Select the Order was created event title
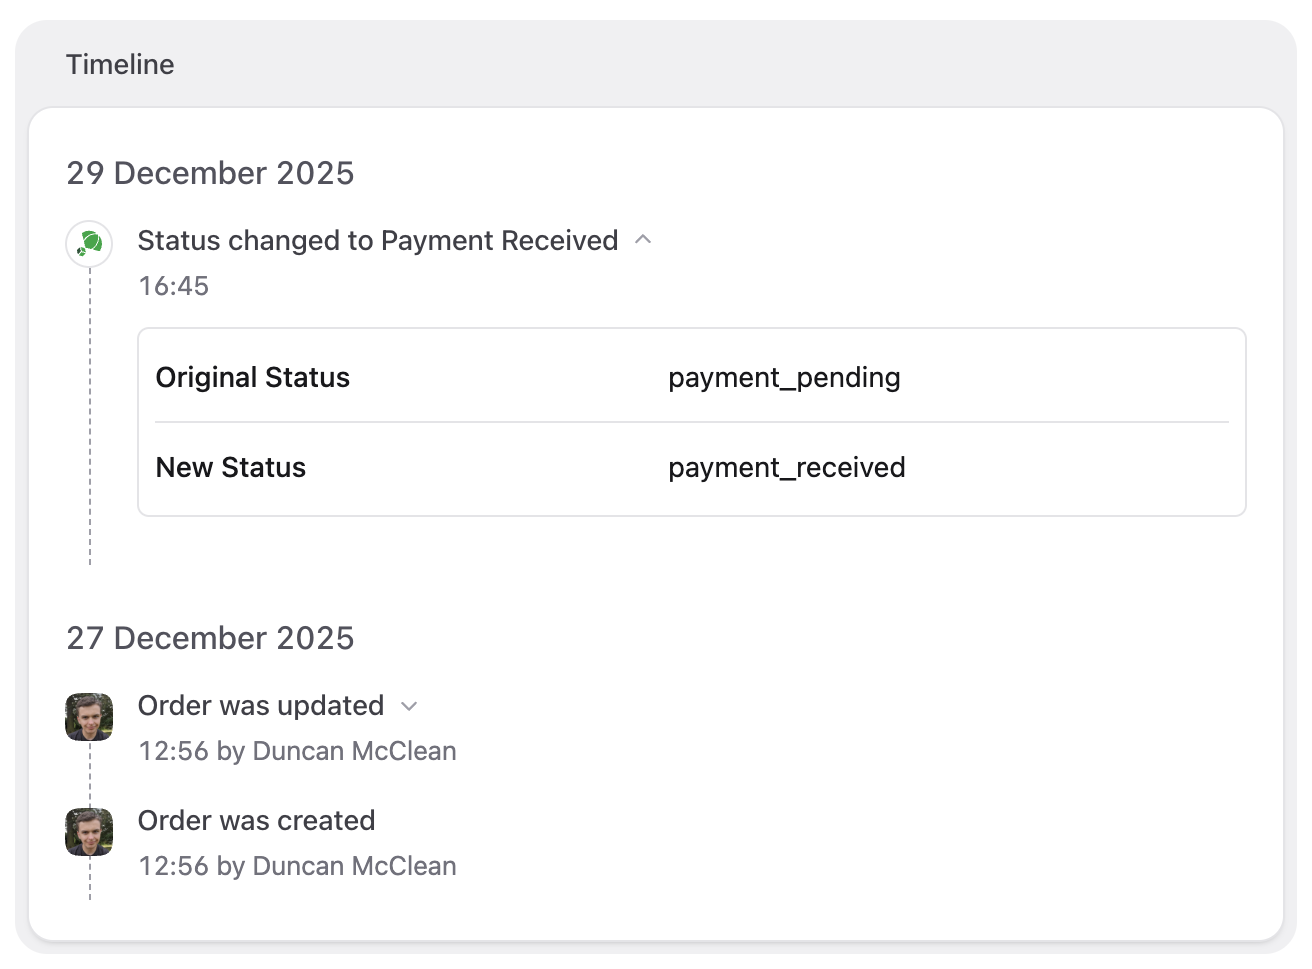 (x=256, y=820)
